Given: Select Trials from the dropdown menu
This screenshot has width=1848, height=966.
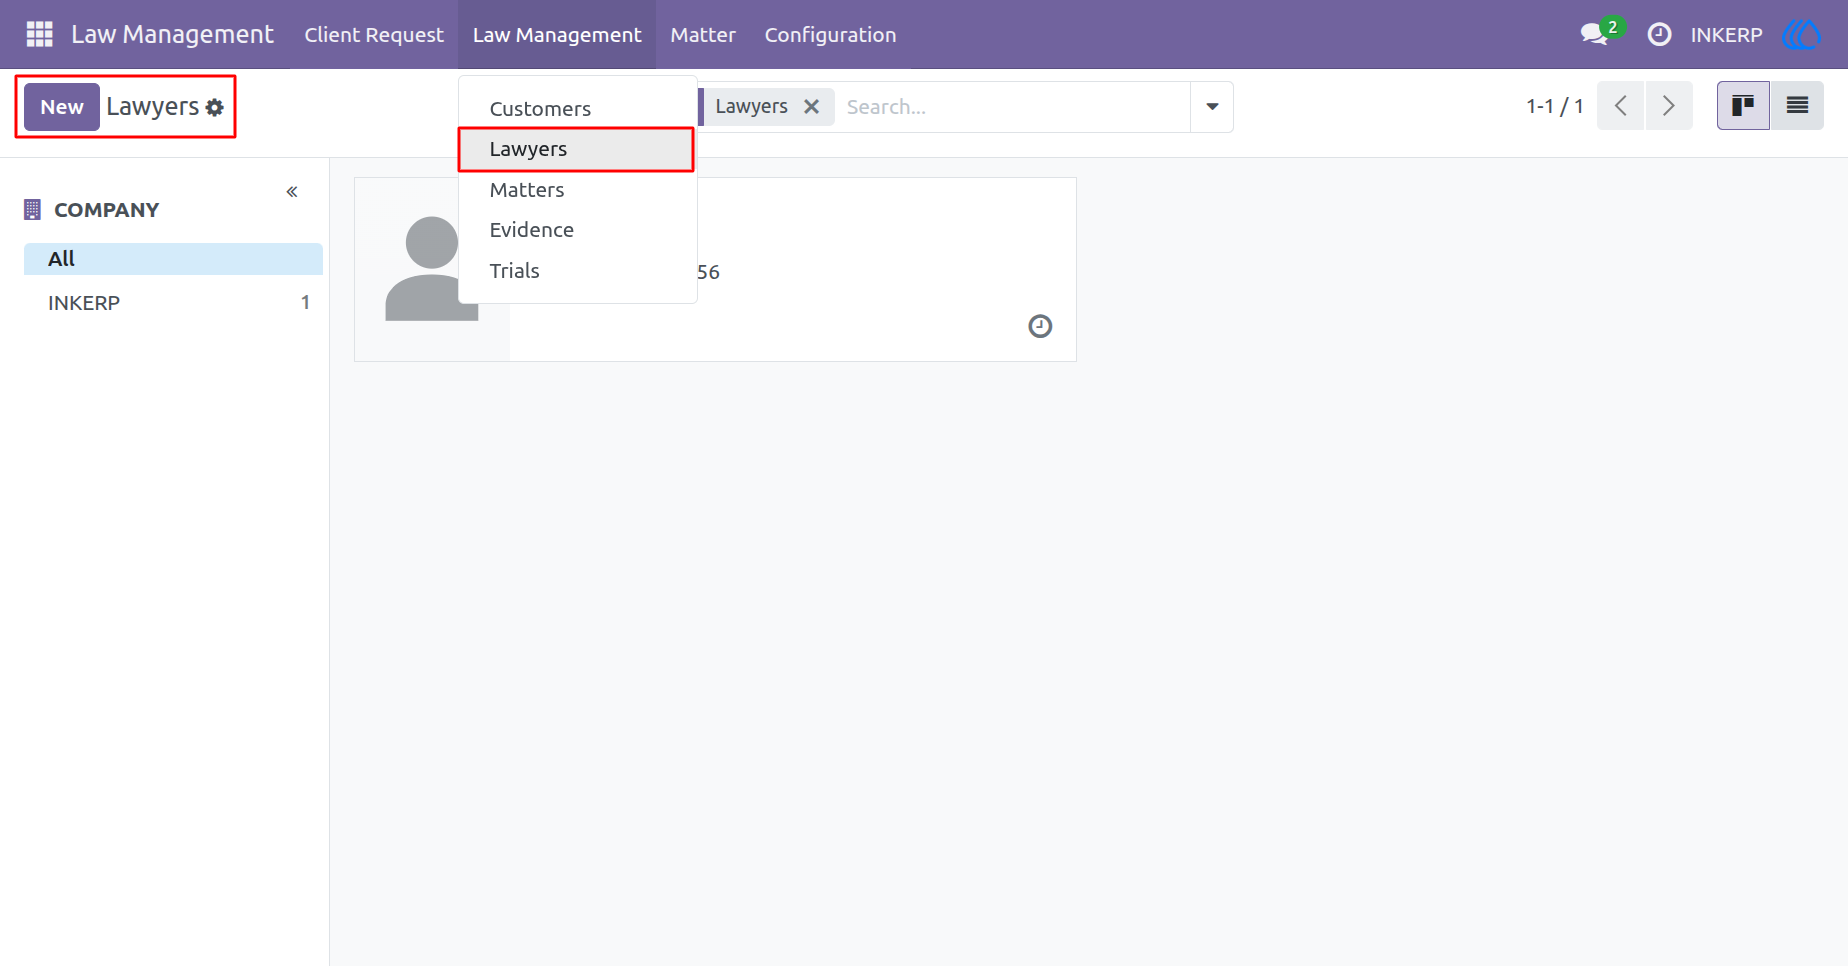Looking at the screenshot, I should (x=577, y=271).
